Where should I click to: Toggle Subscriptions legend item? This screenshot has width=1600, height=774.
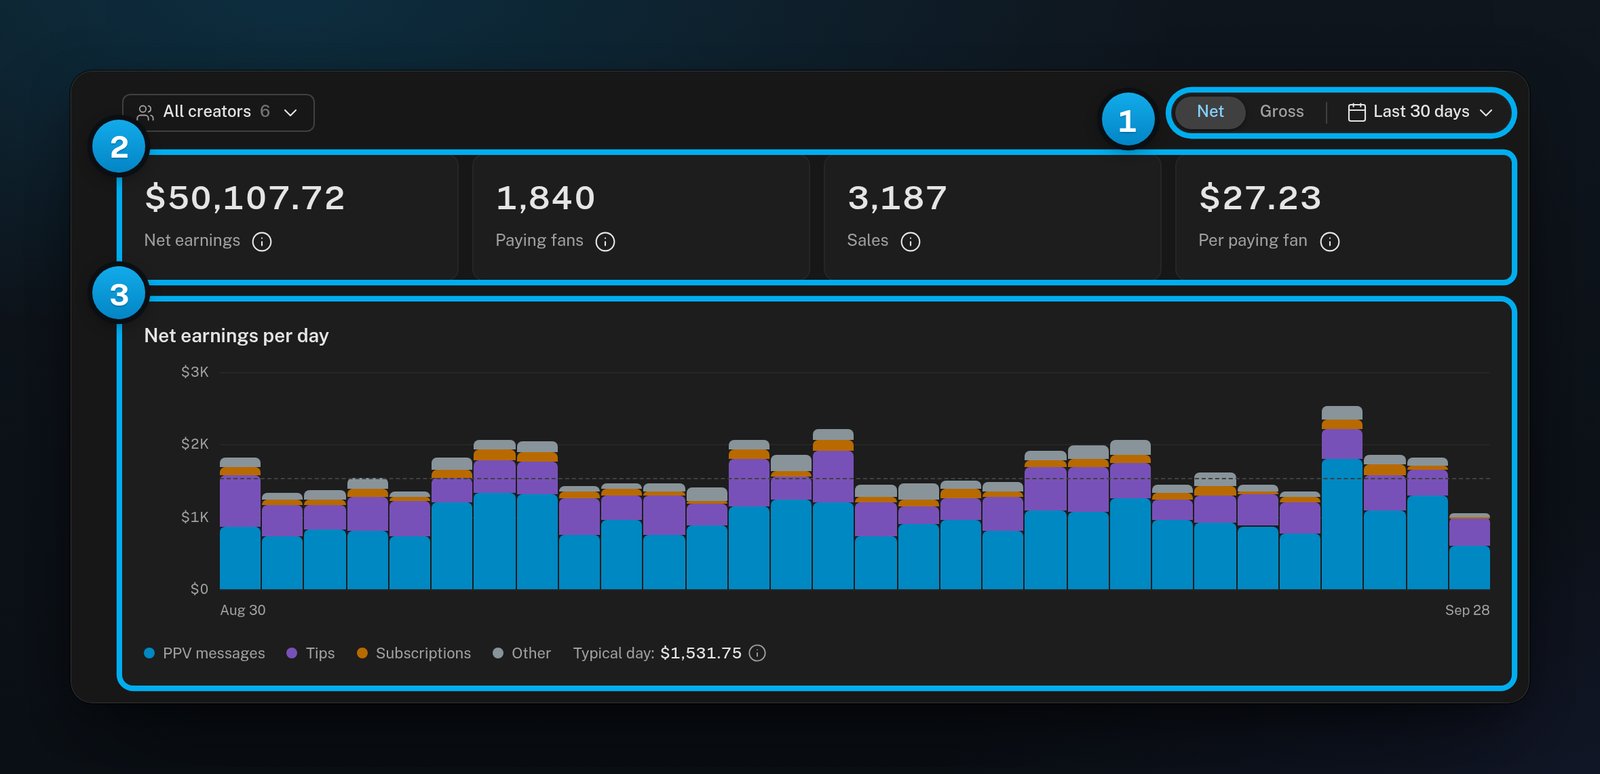click(x=414, y=653)
